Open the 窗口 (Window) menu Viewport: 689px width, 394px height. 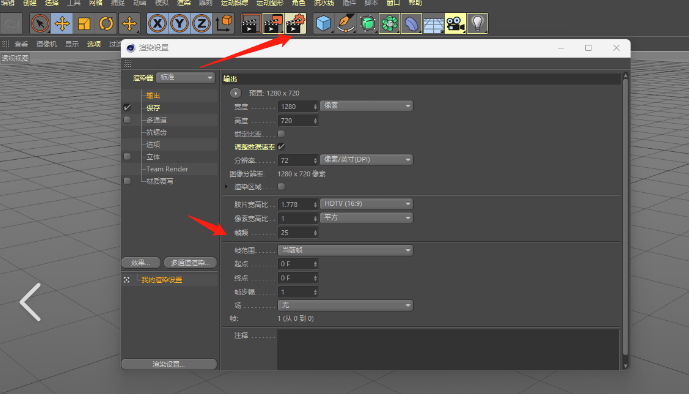(393, 3)
